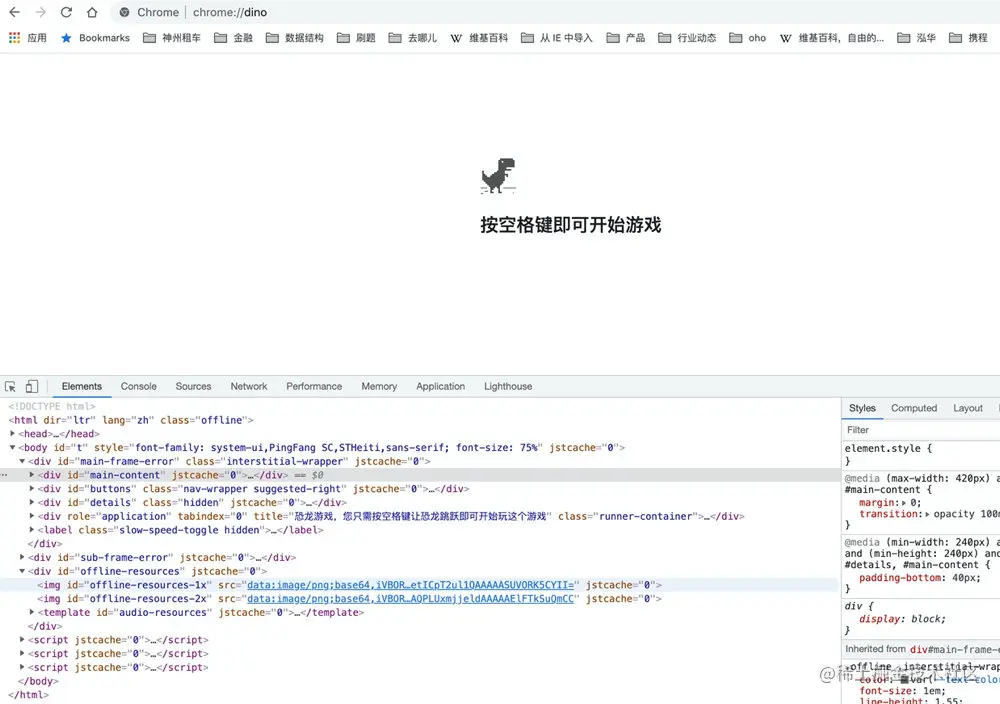This screenshot has width=1000, height=704.
Task: Open the oho bookmark folder
Action: (x=747, y=38)
